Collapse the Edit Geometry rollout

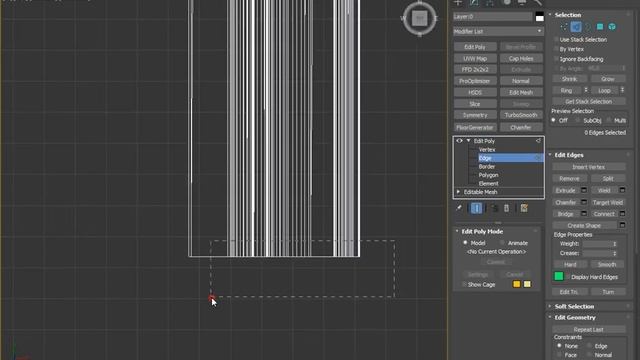[x=550, y=318]
